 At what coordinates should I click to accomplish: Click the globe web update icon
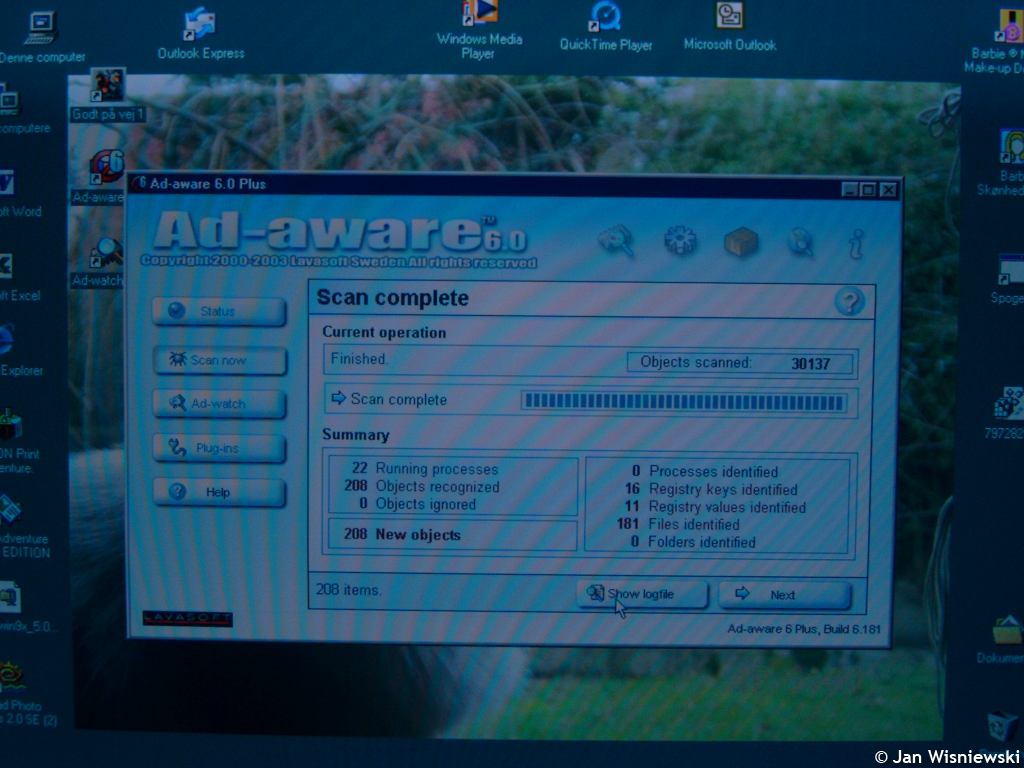800,241
